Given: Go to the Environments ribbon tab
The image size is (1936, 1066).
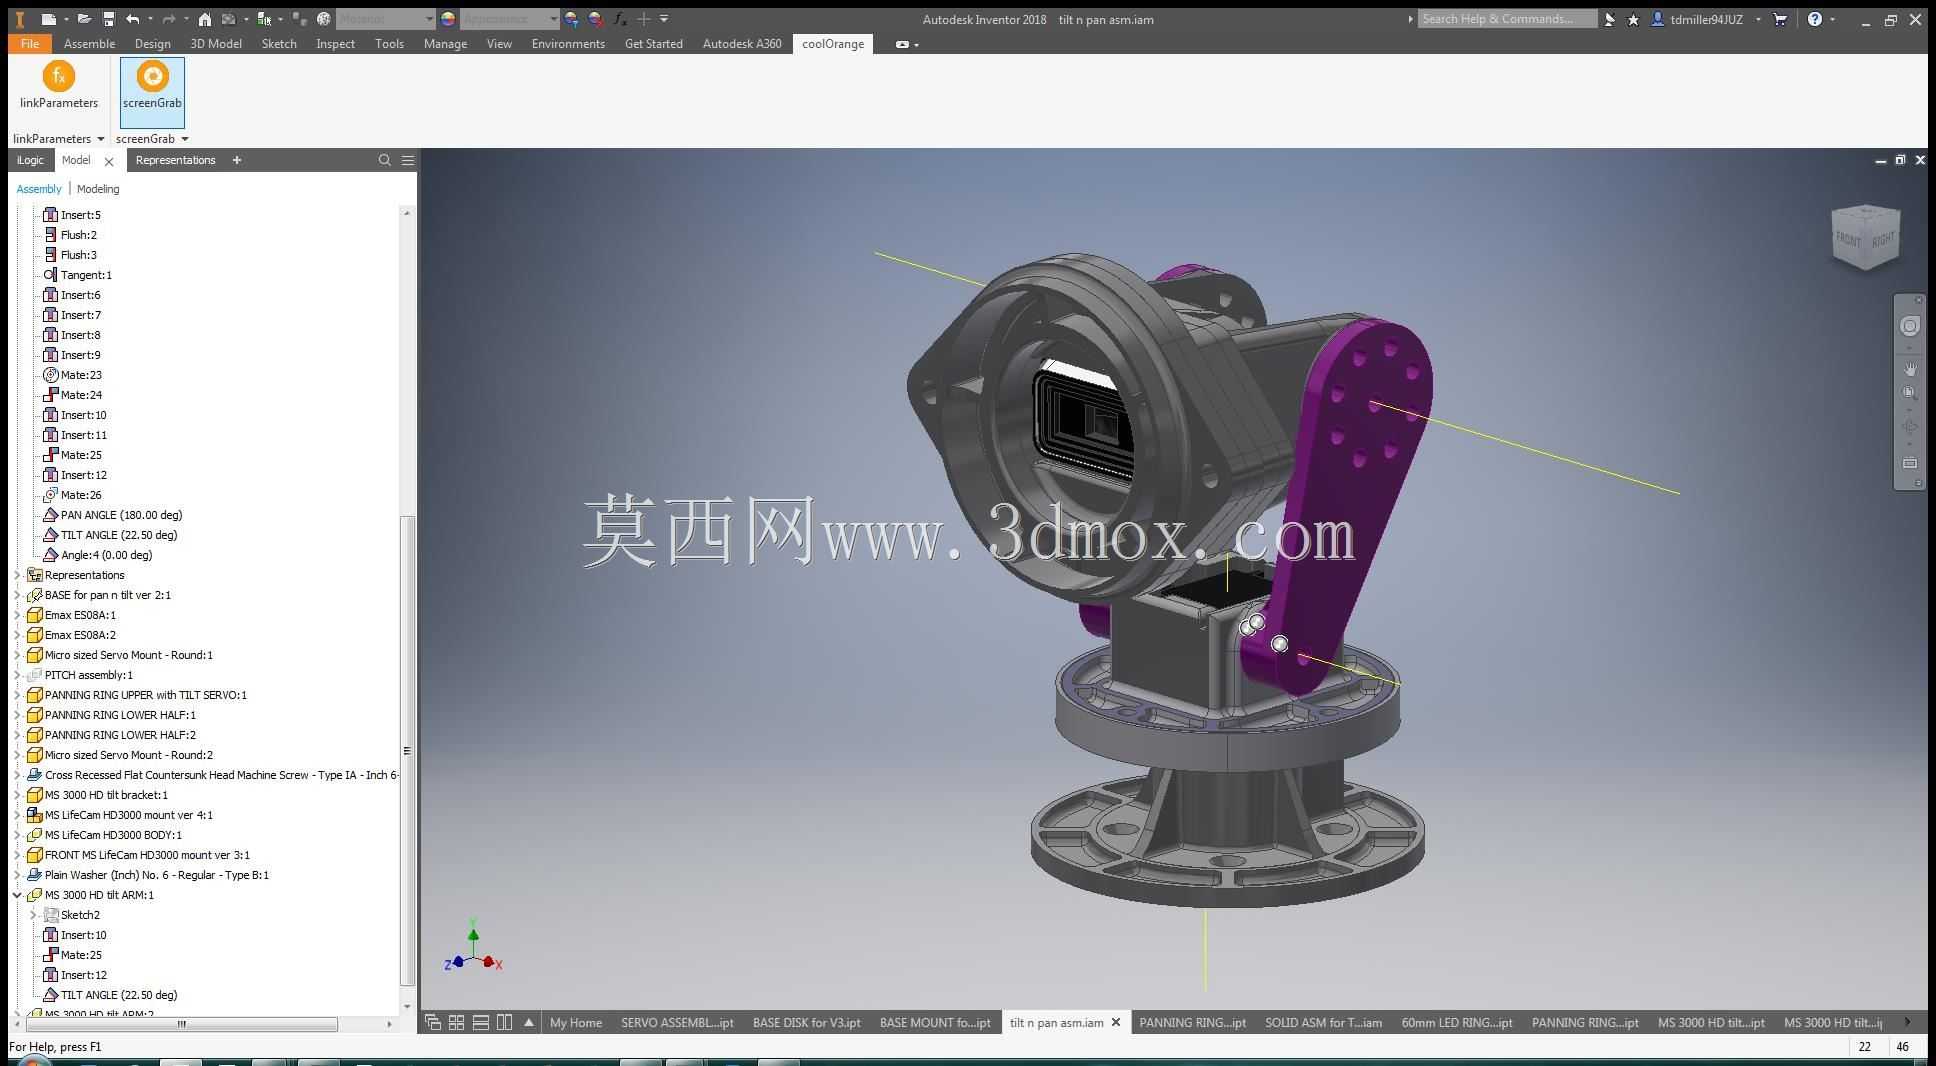Looking at the screenshot, I should (568, 44).
